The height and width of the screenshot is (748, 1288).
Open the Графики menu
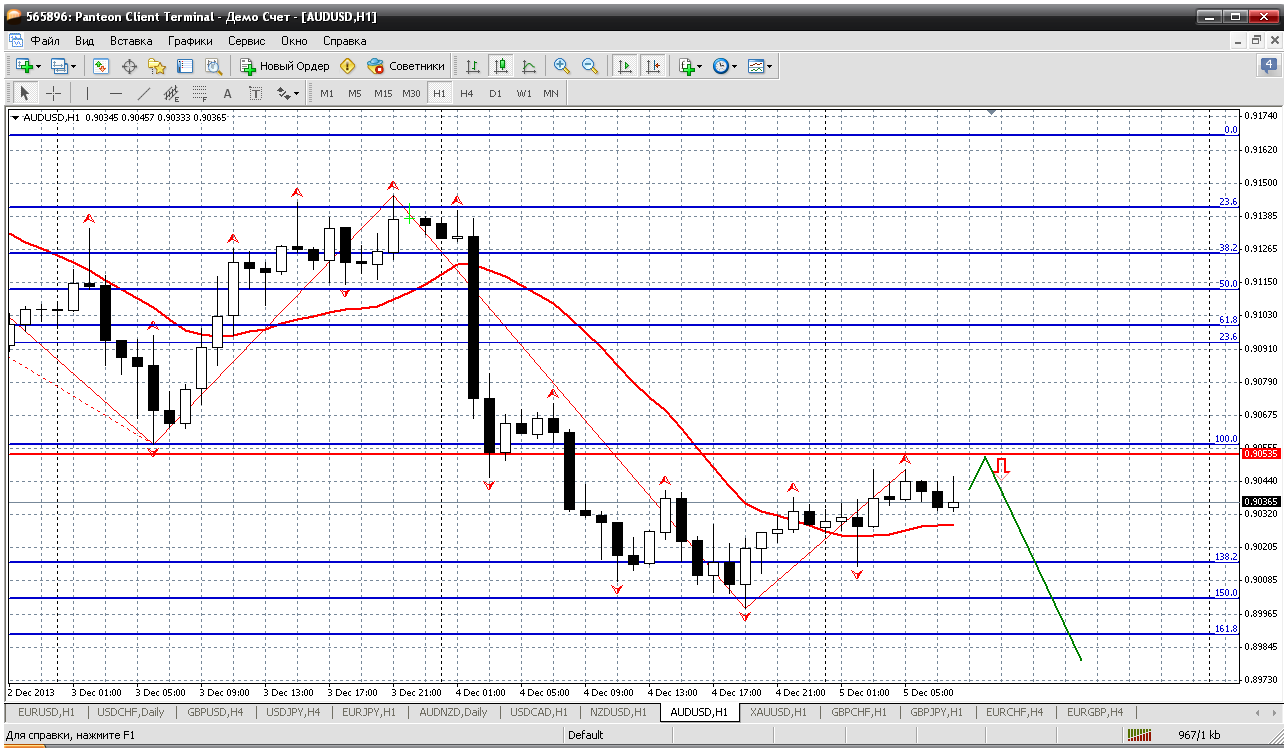(190, 41)
